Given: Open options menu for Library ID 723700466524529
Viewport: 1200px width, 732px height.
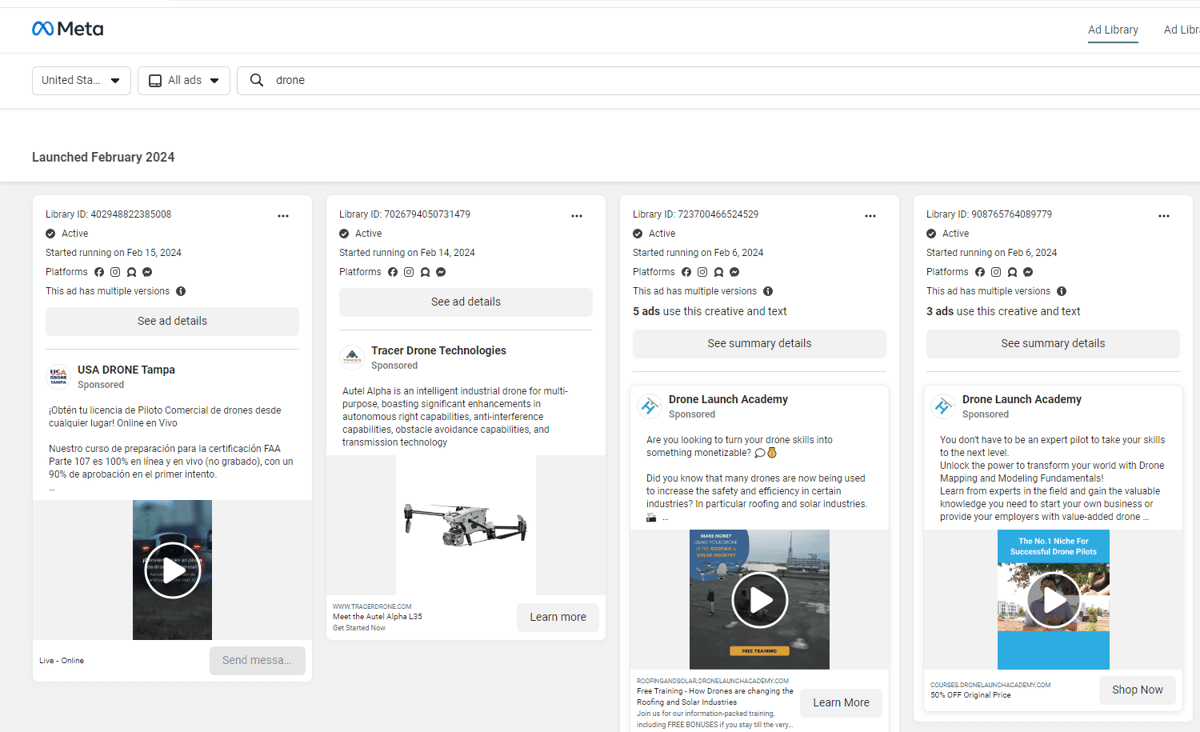Looking at the screenshot, I should point(870,215).
